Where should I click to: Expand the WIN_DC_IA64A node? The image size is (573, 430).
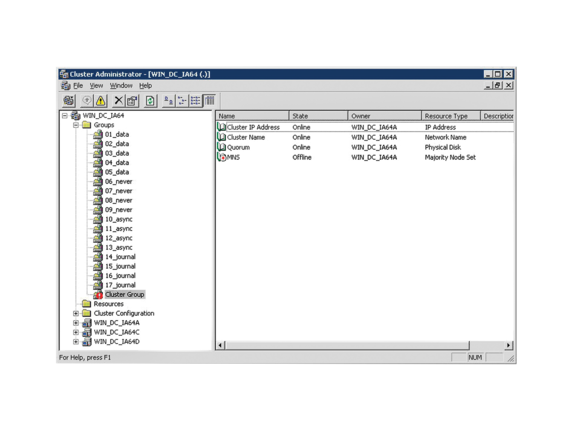[76, 323]
